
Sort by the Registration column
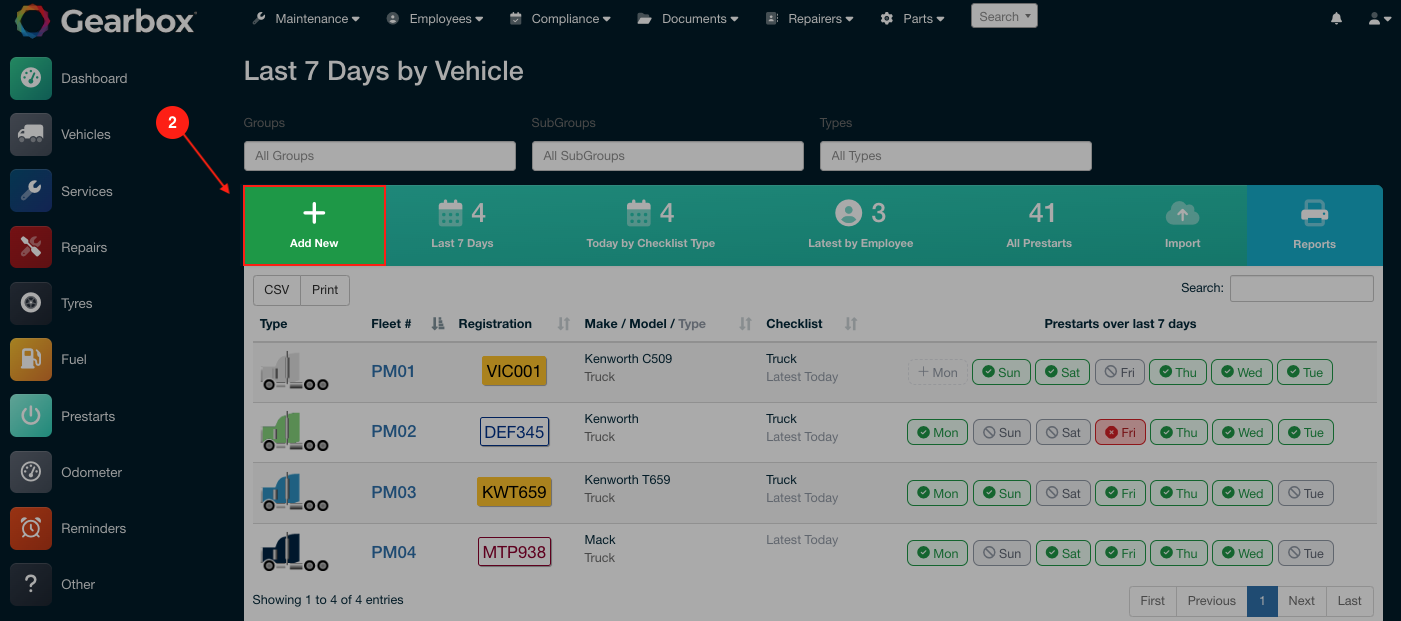(495, 323)
